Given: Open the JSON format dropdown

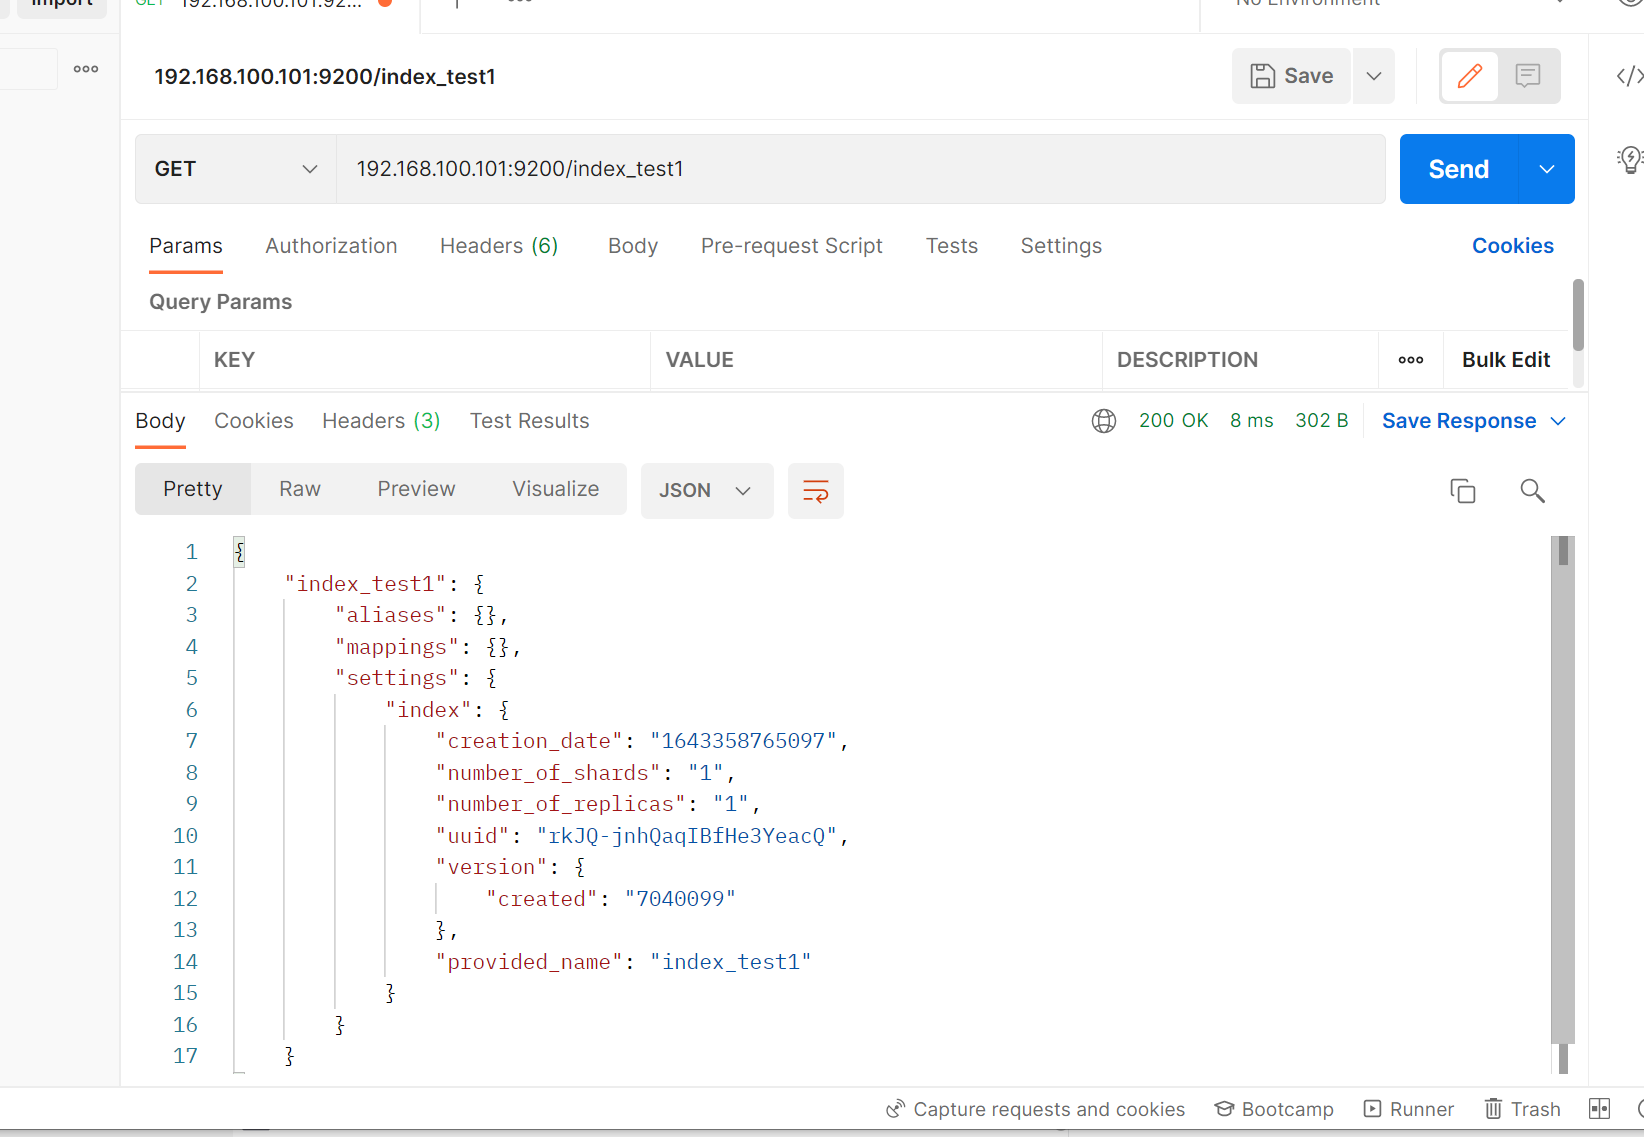Looking at the screenshot, I should 706,491.
